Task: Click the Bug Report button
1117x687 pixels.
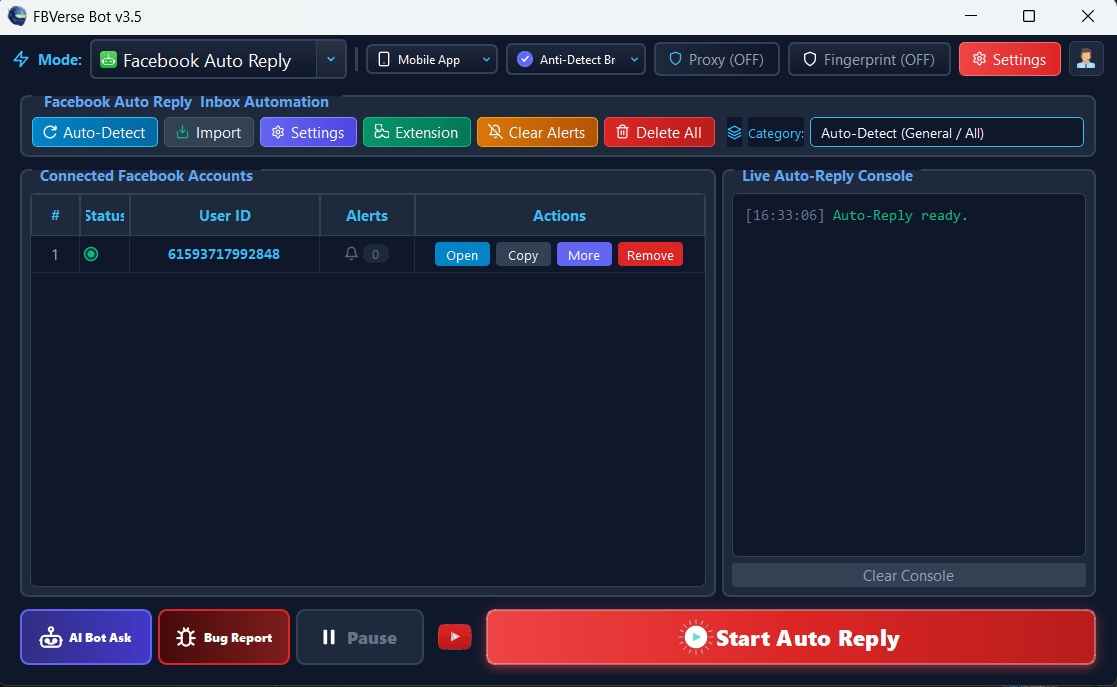Action: pyautogui.click(x=224, y=637)
